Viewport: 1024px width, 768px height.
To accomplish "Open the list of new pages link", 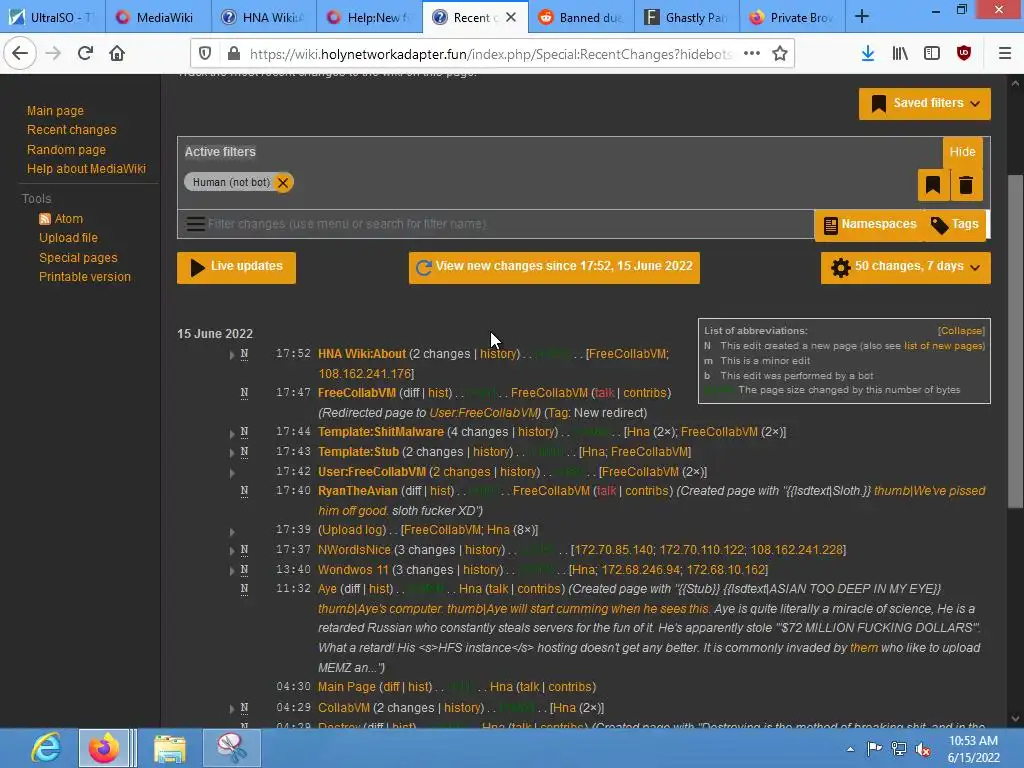I will click(x=944, y=345).
